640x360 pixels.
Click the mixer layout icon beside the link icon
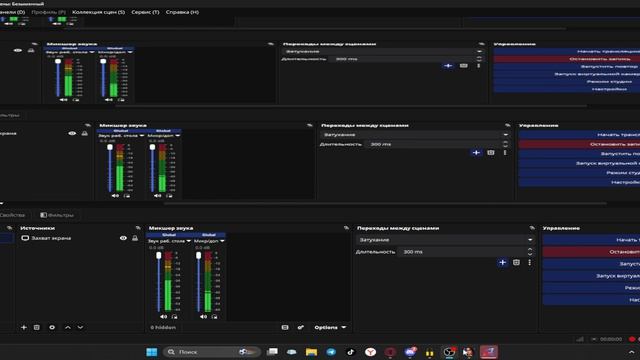point(285,327)
